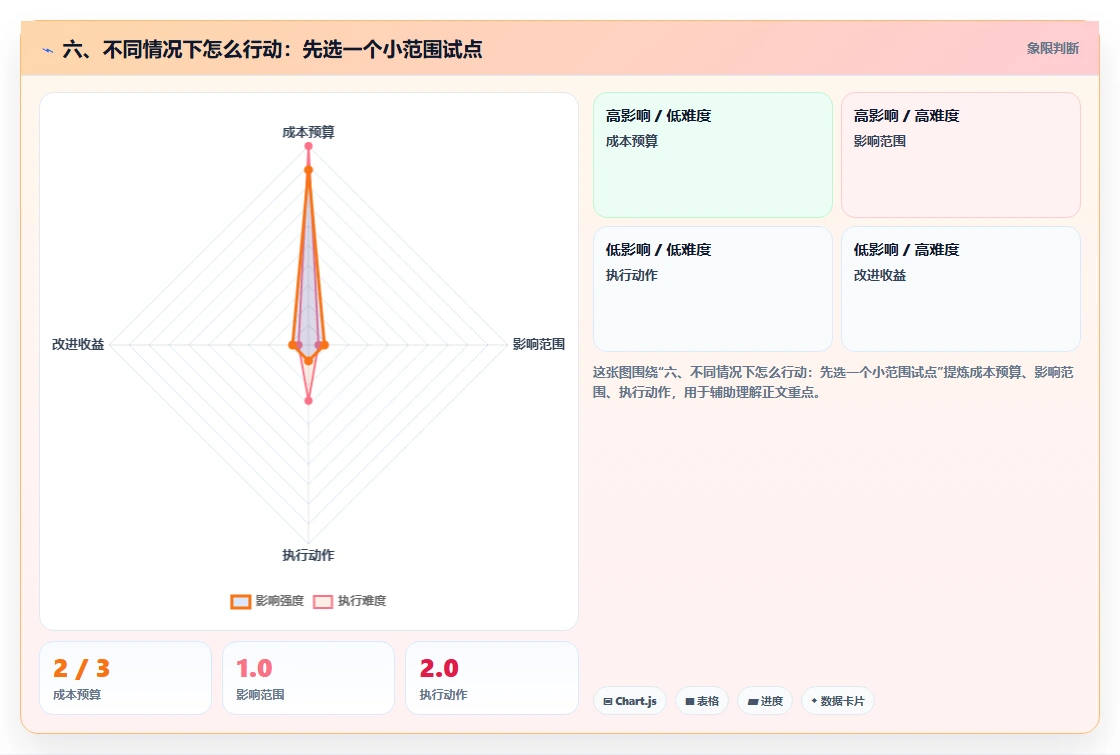The width and height of the screenshot is (1120, 755).
Task: Click 执行动作 text in the quadrant card
Action: coord(632,275)
